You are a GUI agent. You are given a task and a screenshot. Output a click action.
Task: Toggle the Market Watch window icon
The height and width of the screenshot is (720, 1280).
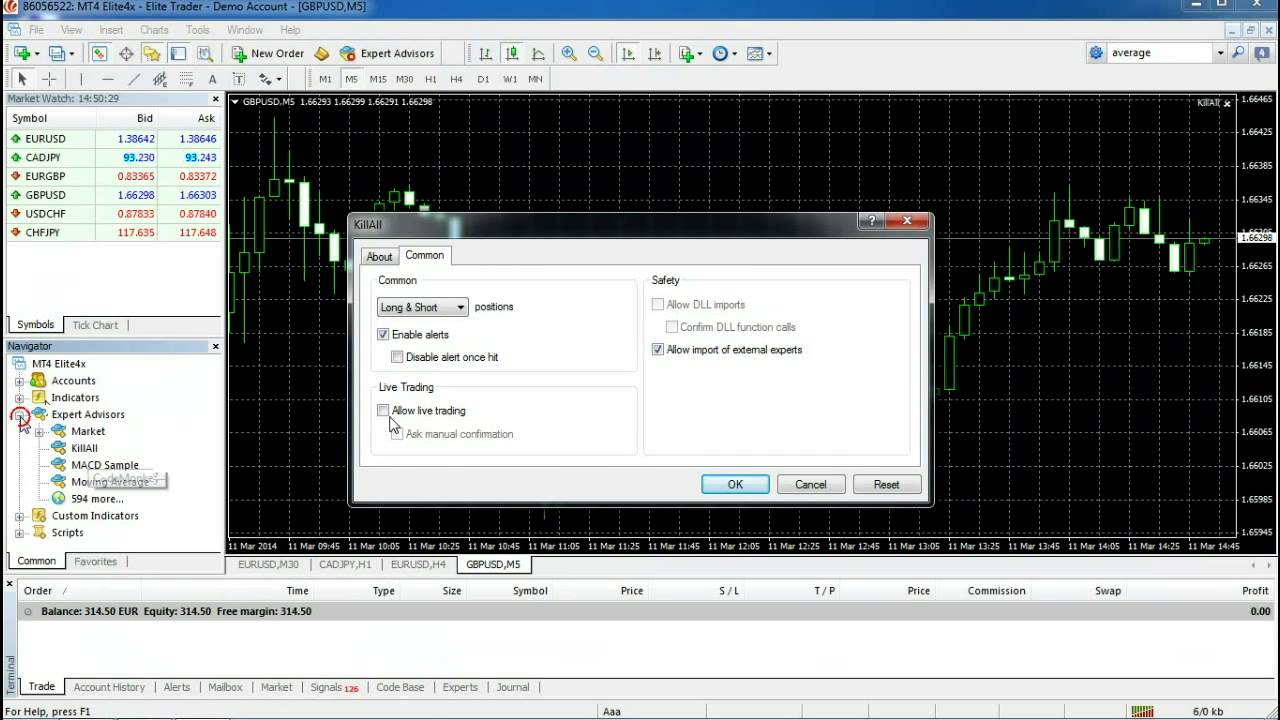pos(100,53)
